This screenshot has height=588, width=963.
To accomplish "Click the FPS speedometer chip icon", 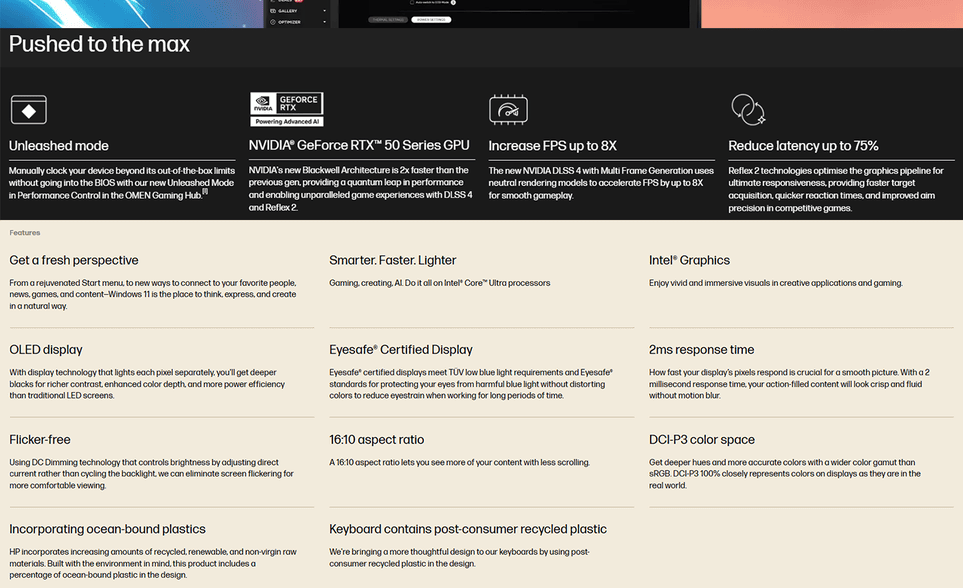I will (x=508, y=109).
